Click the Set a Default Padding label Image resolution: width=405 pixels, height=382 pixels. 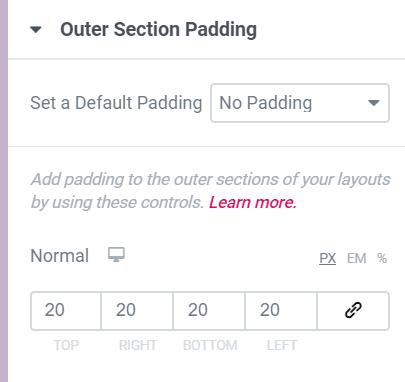click(116, 103)
